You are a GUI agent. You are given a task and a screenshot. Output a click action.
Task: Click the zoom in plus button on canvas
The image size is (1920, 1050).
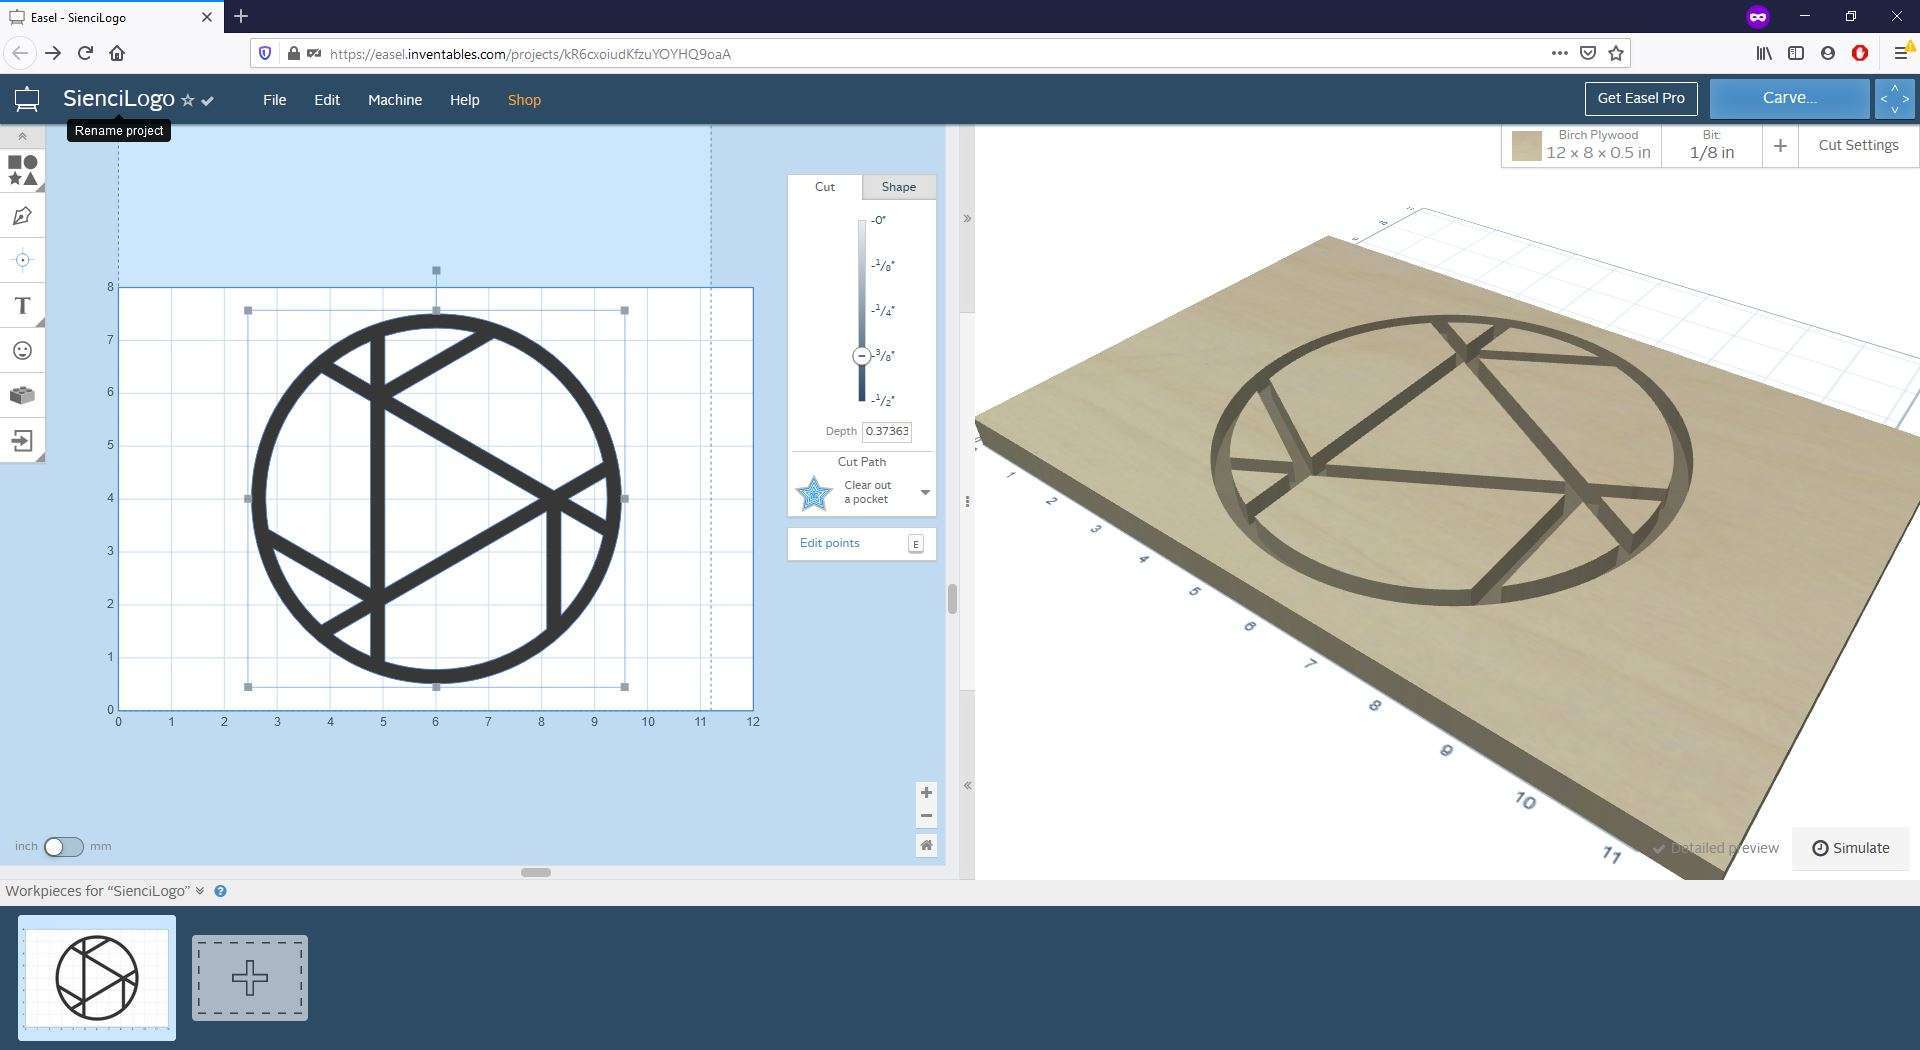pyautogui.click(x=926, y=793)
